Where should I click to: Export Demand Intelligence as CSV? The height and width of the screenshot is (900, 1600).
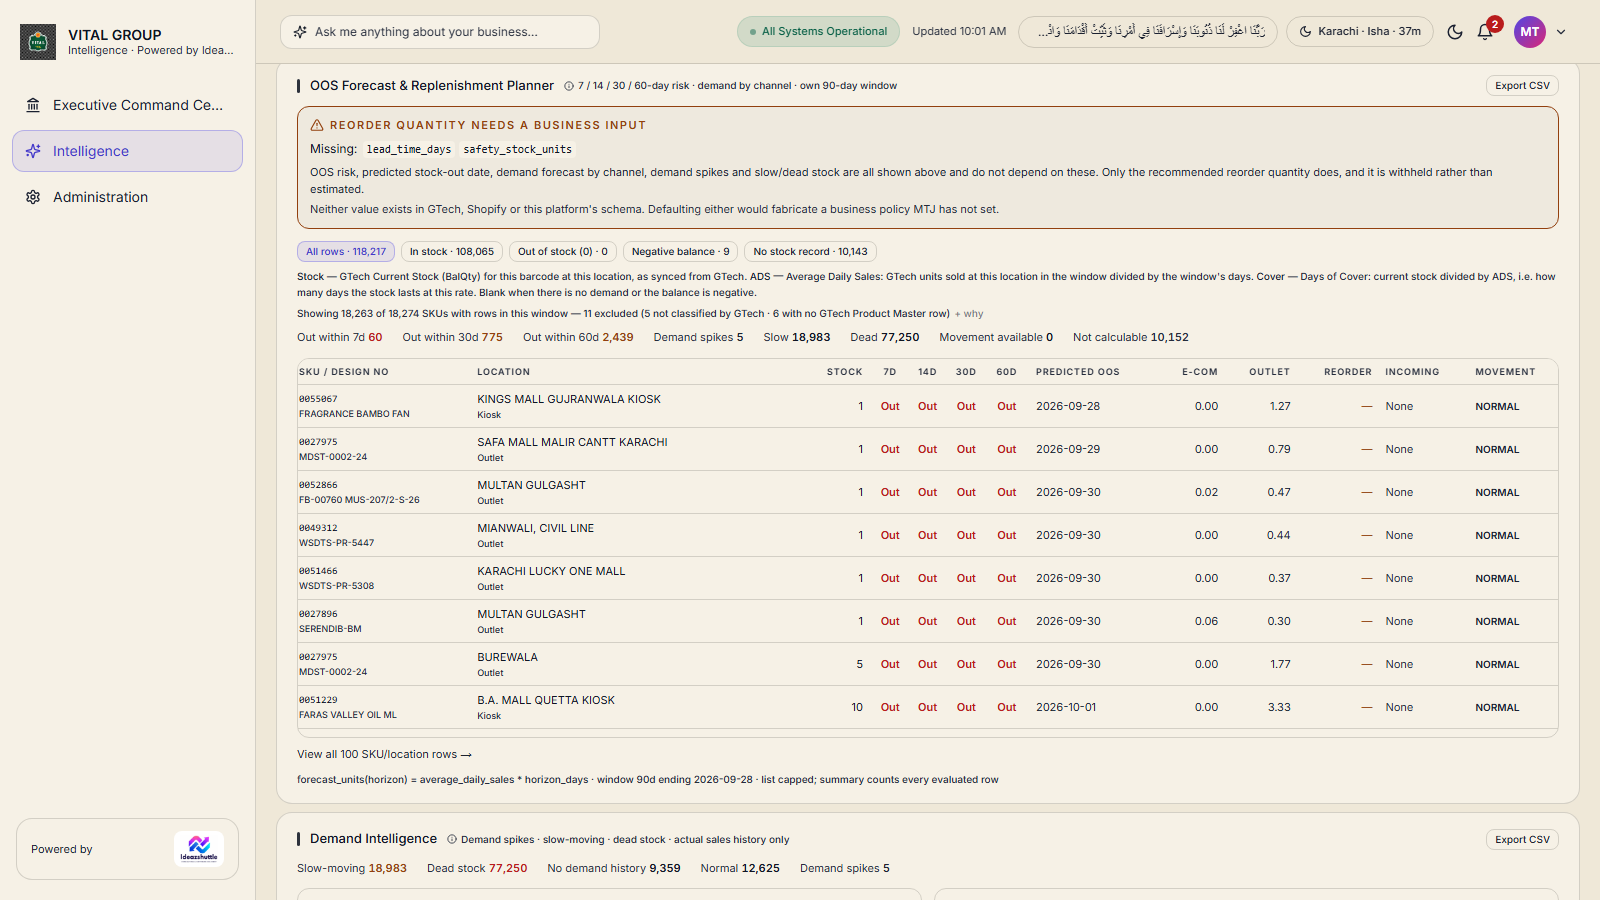pyautogui.click(x=1522, y=840)
